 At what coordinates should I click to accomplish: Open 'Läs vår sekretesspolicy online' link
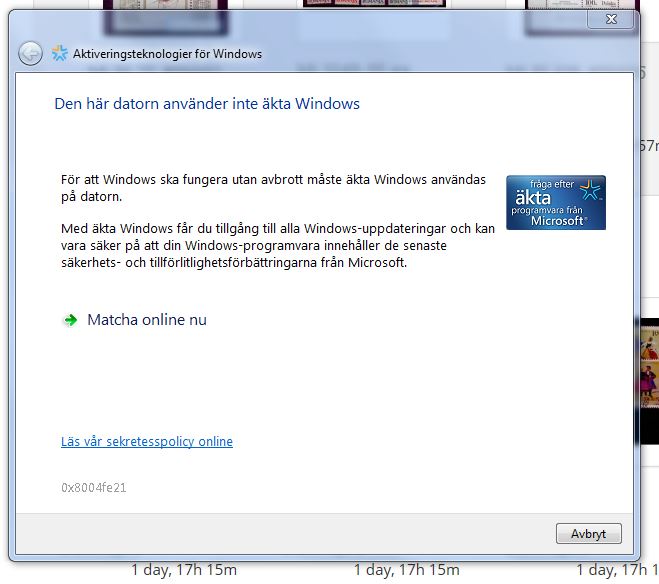point(147,442)
